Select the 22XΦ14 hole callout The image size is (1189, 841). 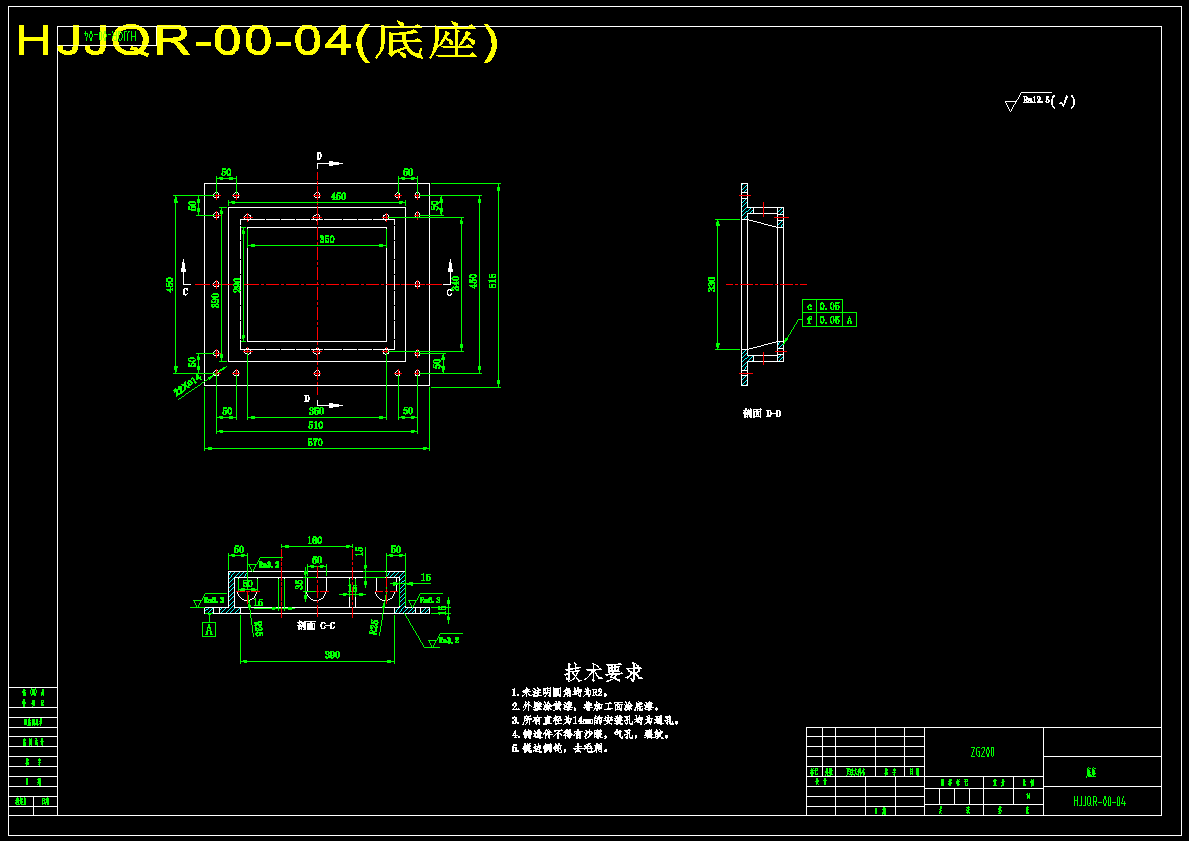click(186, 387)
